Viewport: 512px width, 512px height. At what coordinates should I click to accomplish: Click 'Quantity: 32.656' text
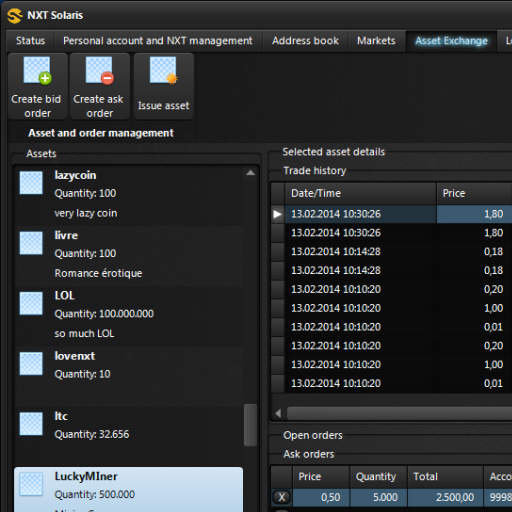coord(92,434)
